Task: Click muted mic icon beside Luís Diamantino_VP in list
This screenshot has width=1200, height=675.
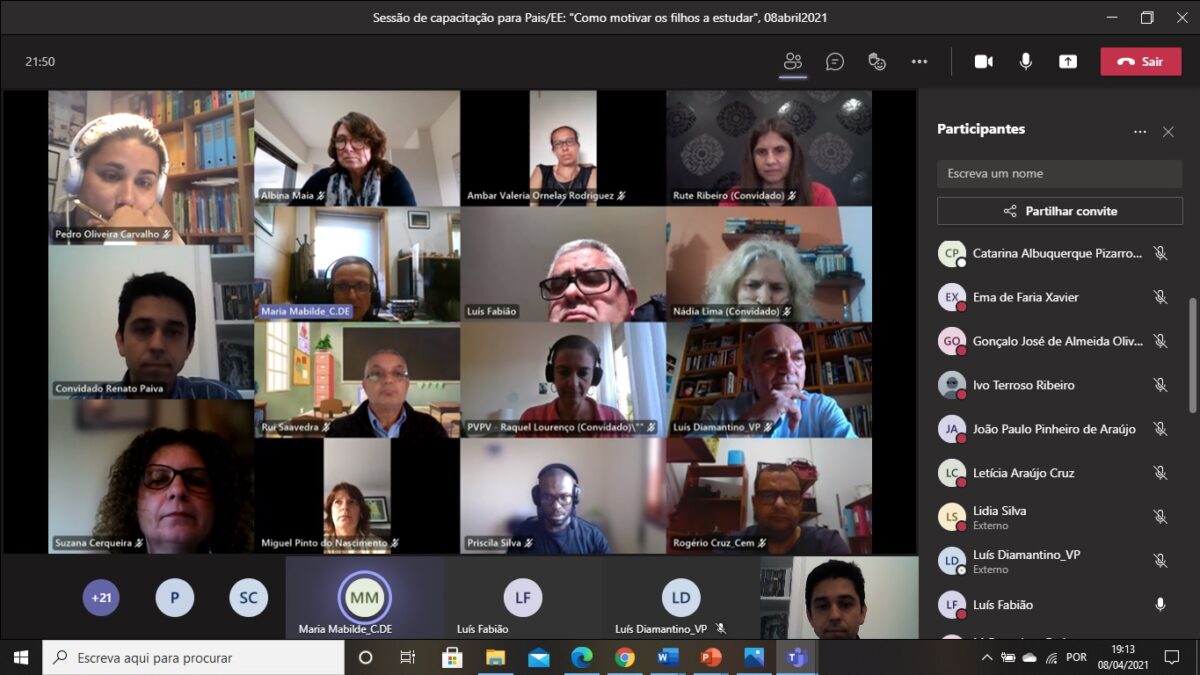Action: 1160,561
